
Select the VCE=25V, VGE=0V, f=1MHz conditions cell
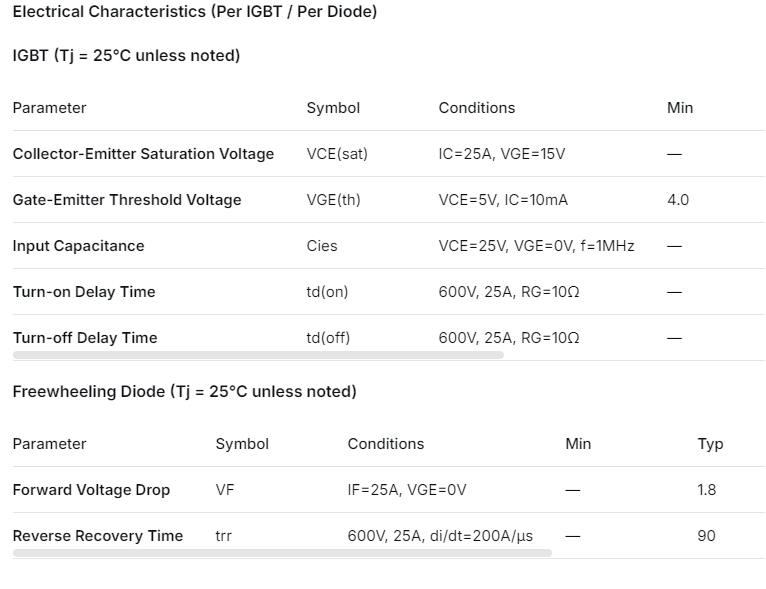[536, 246]
